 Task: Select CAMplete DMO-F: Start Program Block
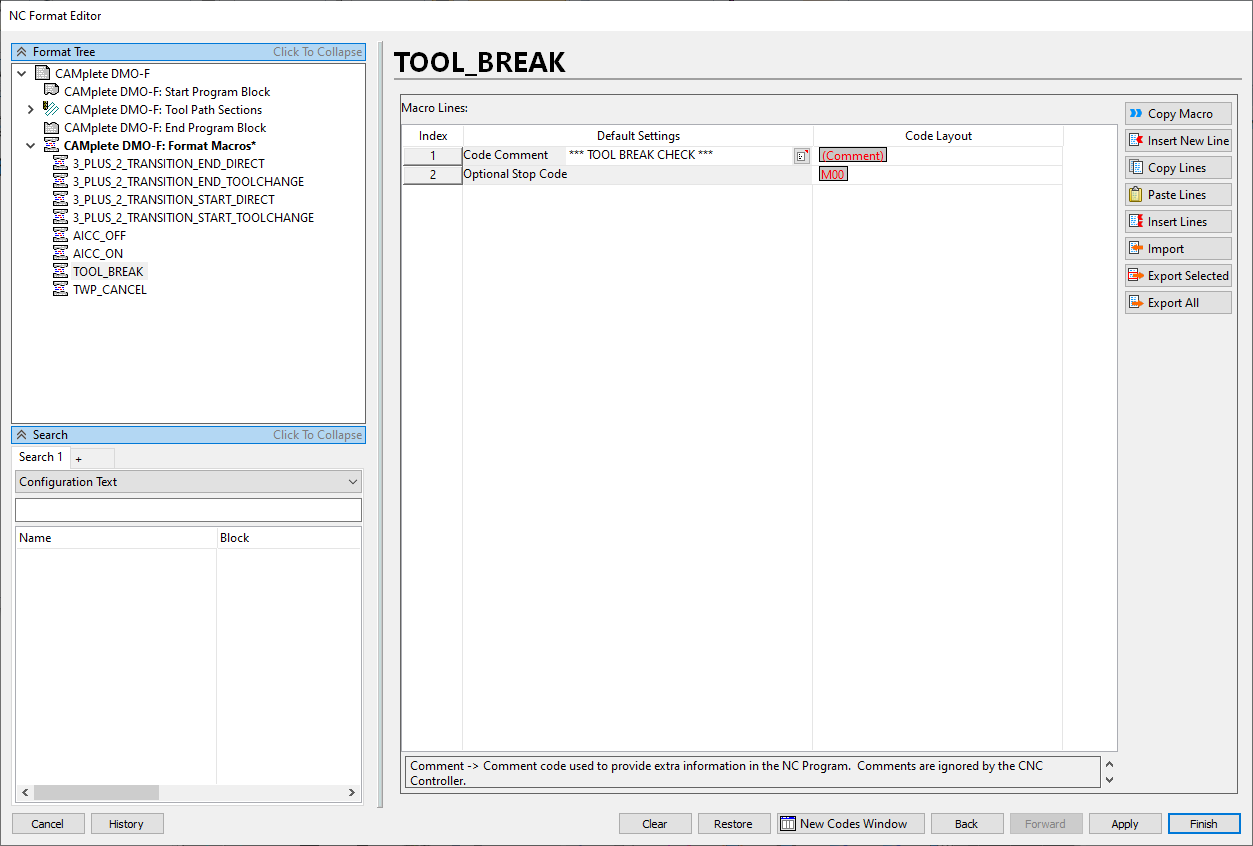(x=167, y=92)
